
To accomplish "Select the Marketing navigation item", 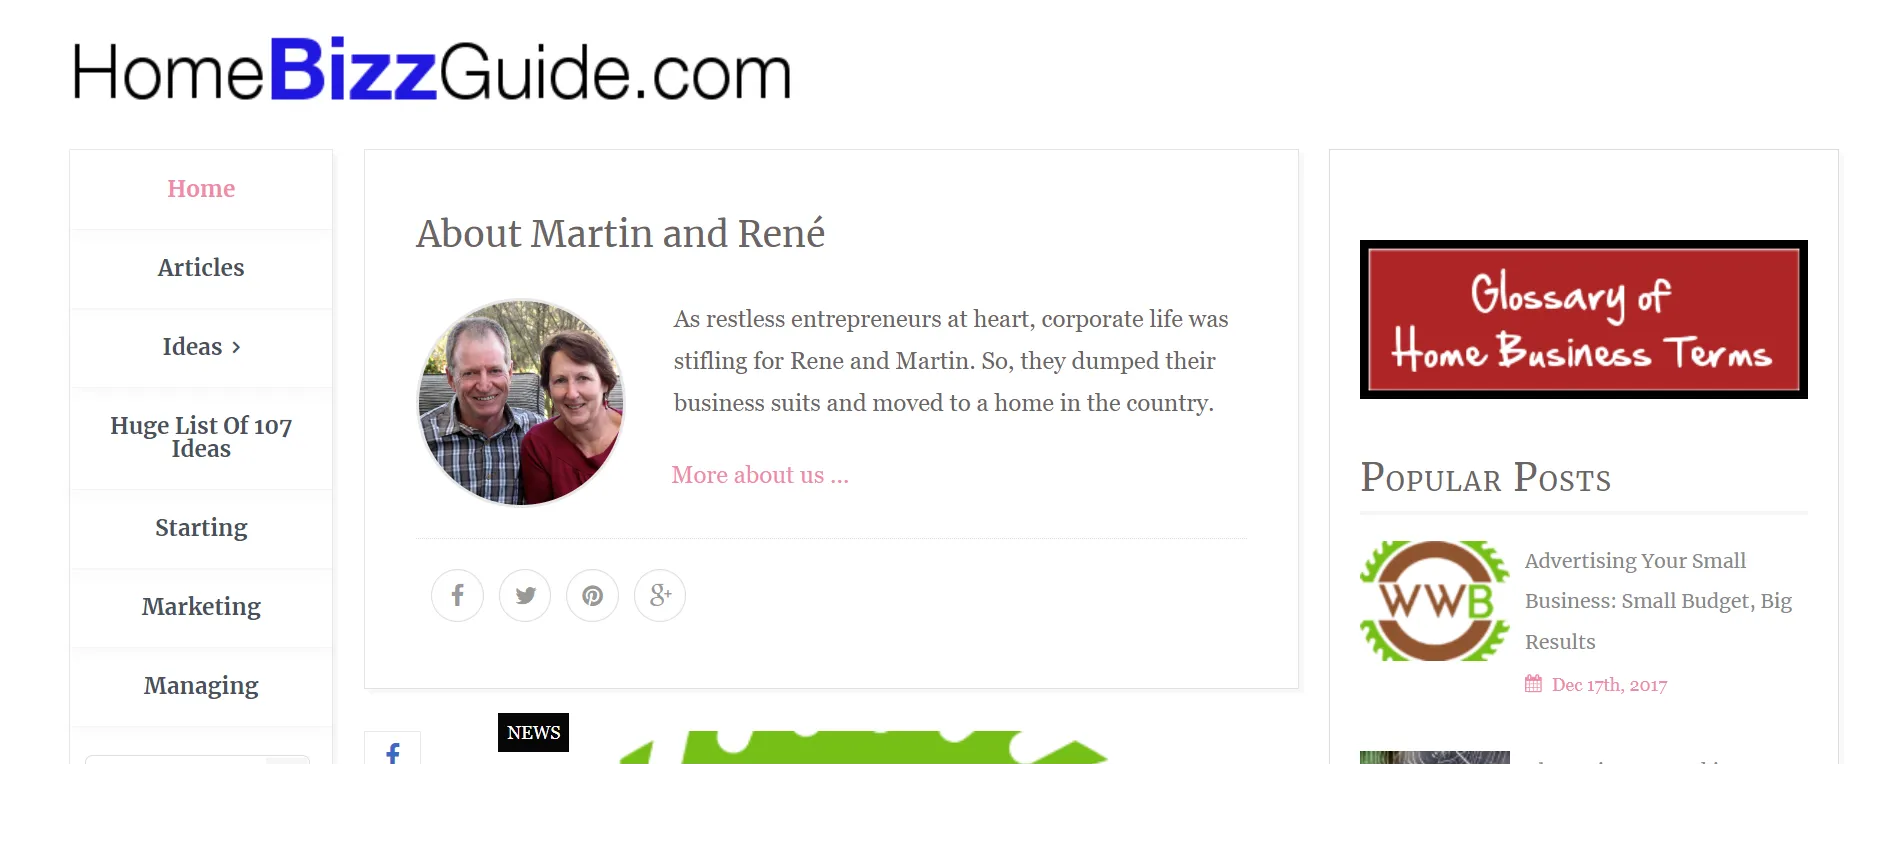I will pyautogui.click(x=200, y=606).
